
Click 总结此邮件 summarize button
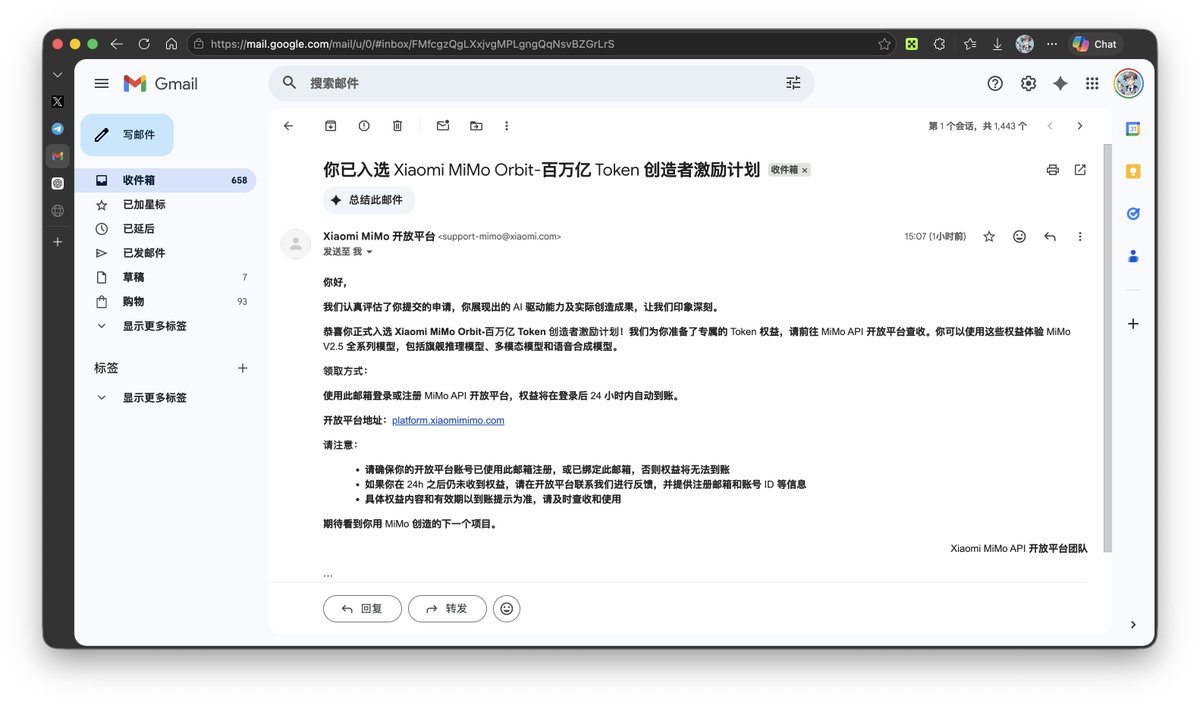point(368,200)
